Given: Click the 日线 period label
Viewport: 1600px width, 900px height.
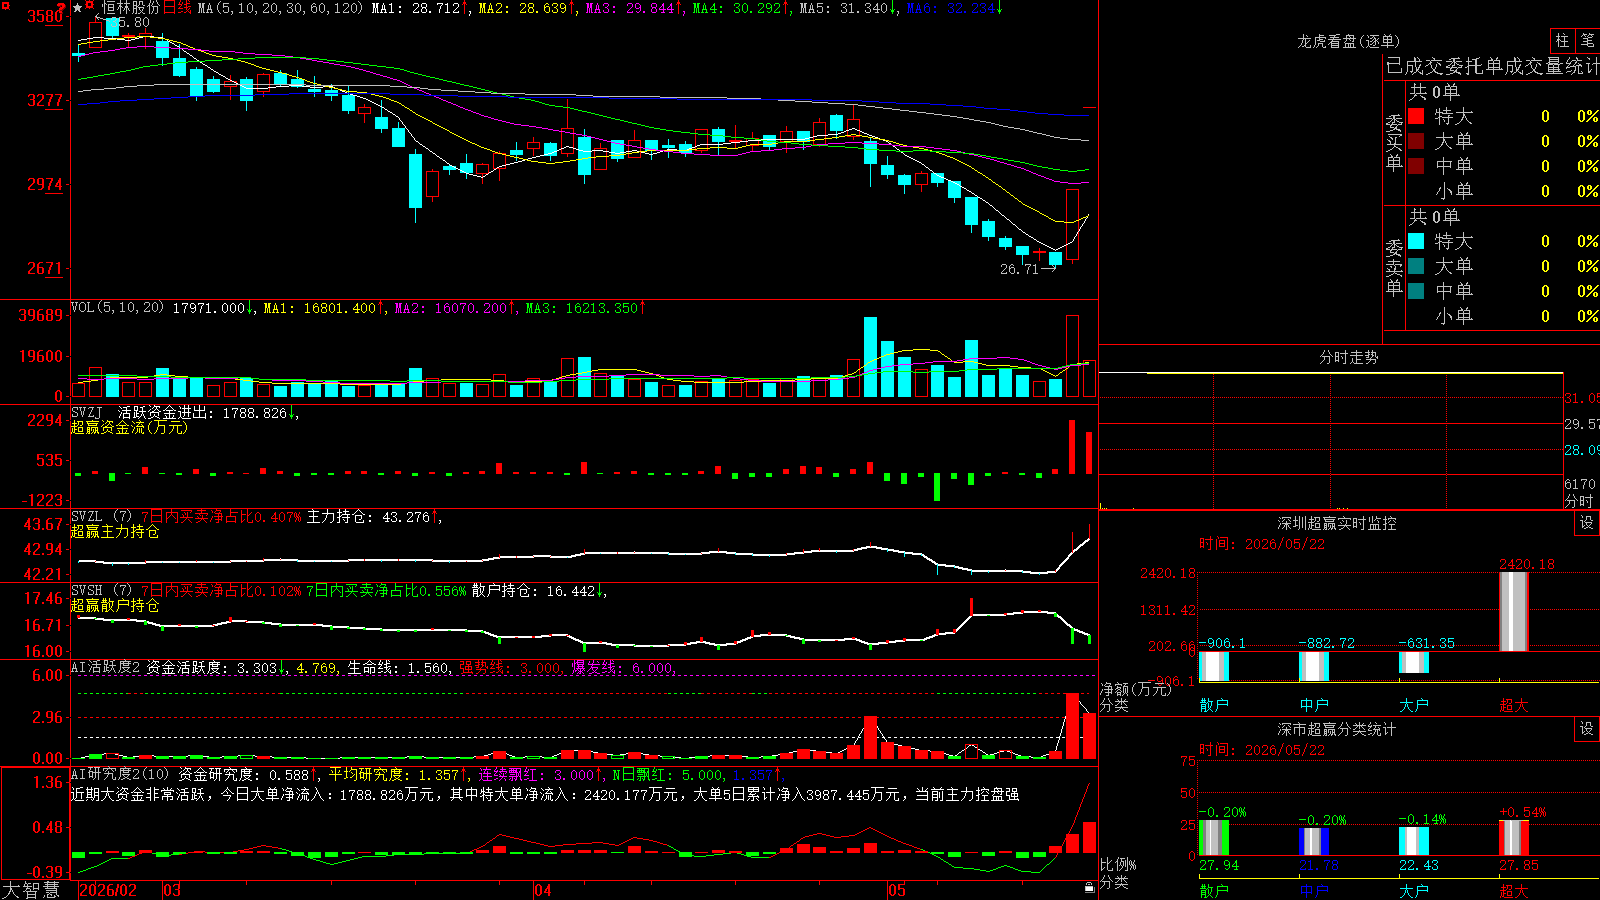Looking at the screenshot, I should [177, 8].
